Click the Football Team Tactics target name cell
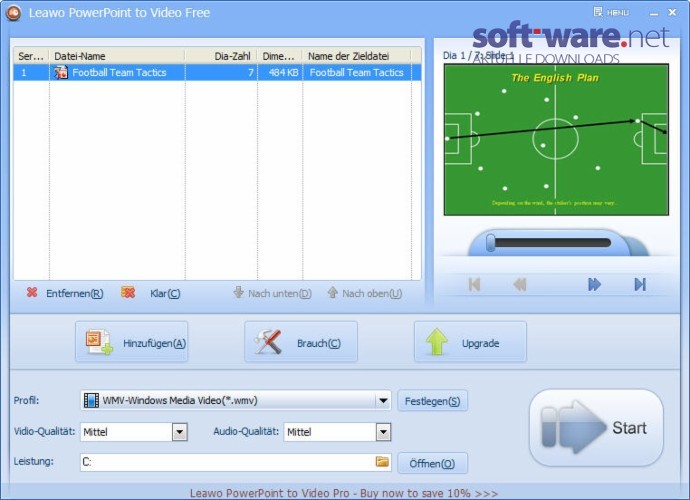 (356, 73)
